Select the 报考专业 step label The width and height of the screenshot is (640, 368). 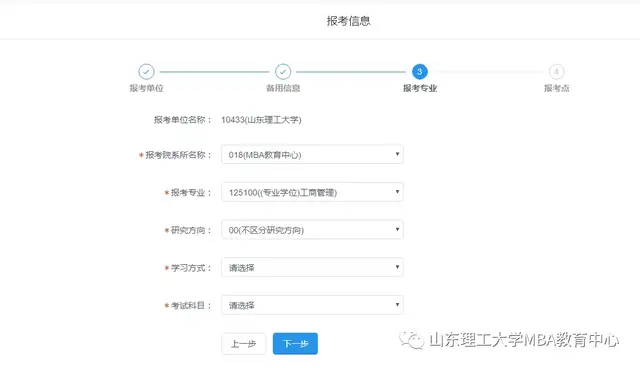[x=420, y=88]
